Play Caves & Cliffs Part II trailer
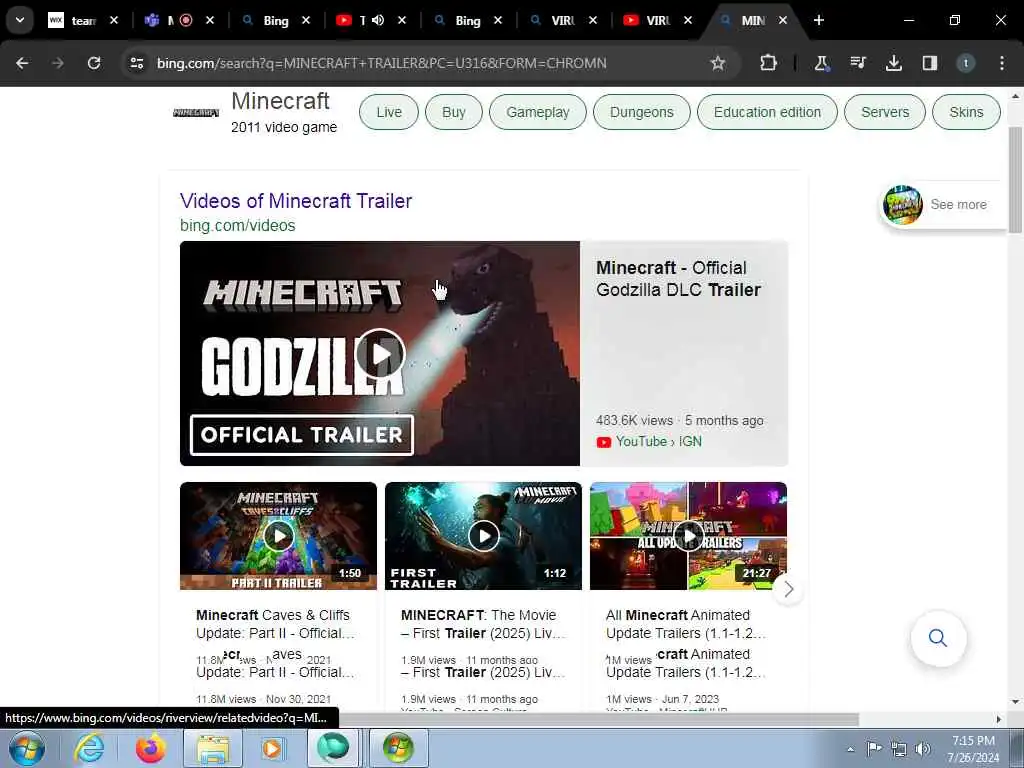The width and height of the screenshot is (1024, 768). tap(278, 536)
